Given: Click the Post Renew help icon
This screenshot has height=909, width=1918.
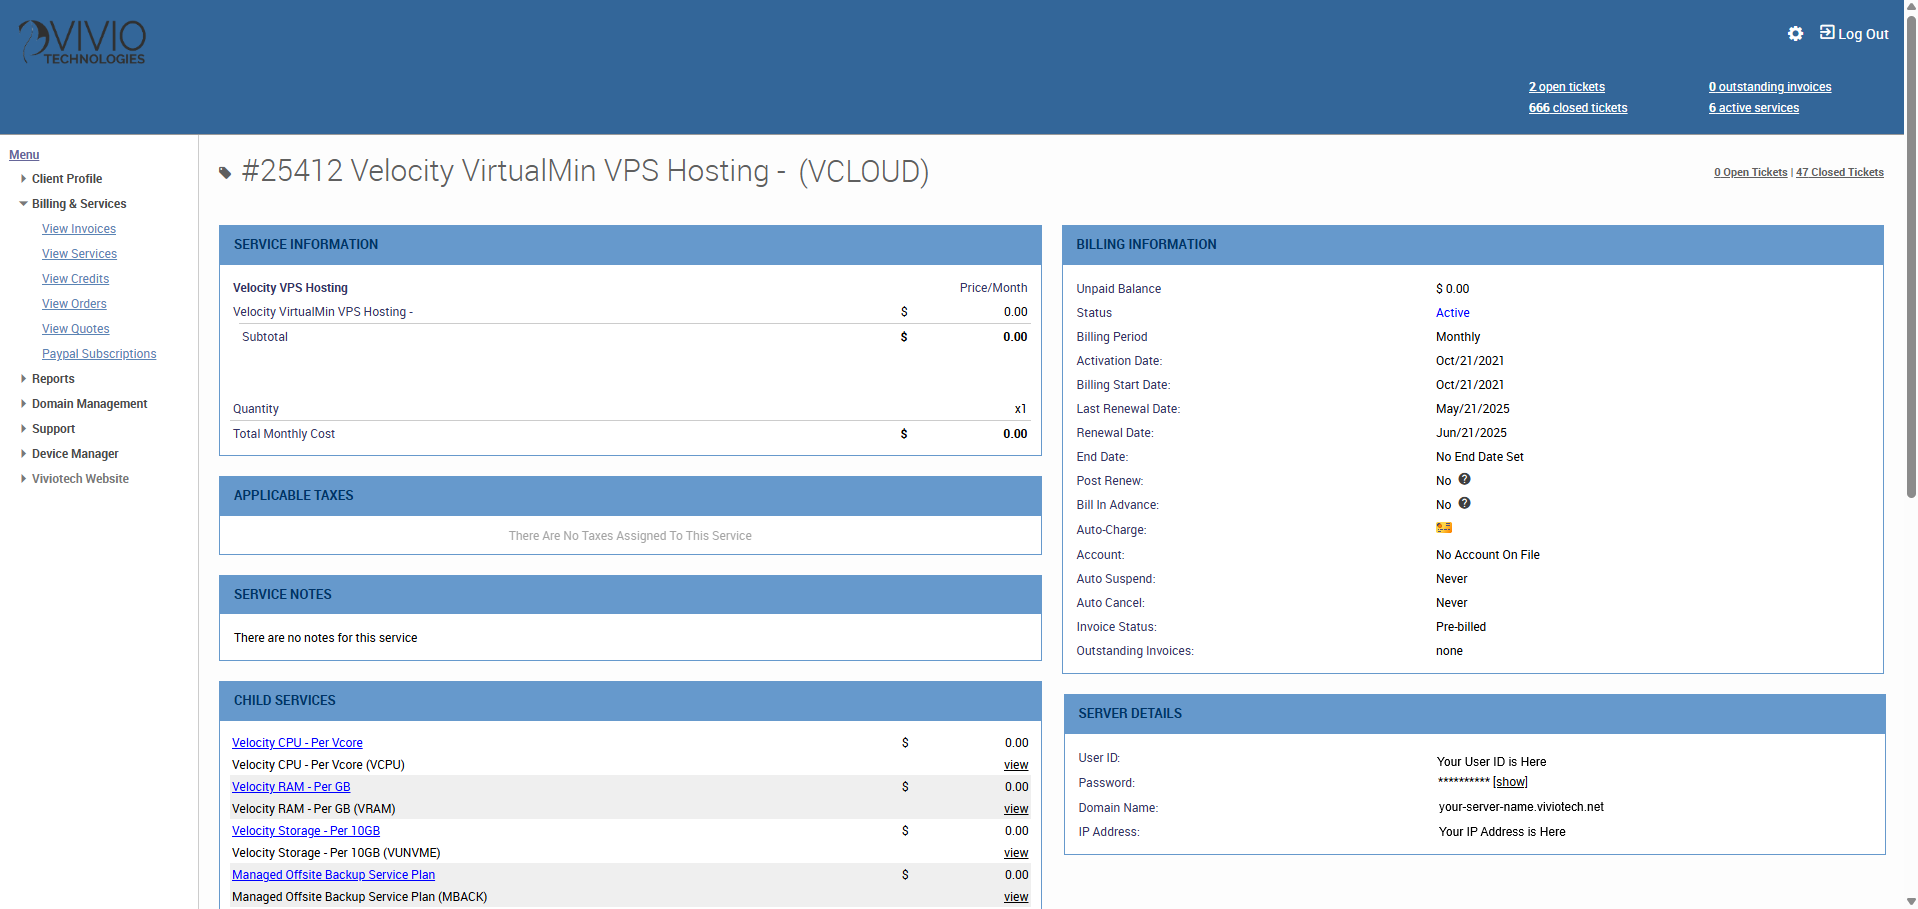Looking at the screenshot, I should pos(1464,480).
